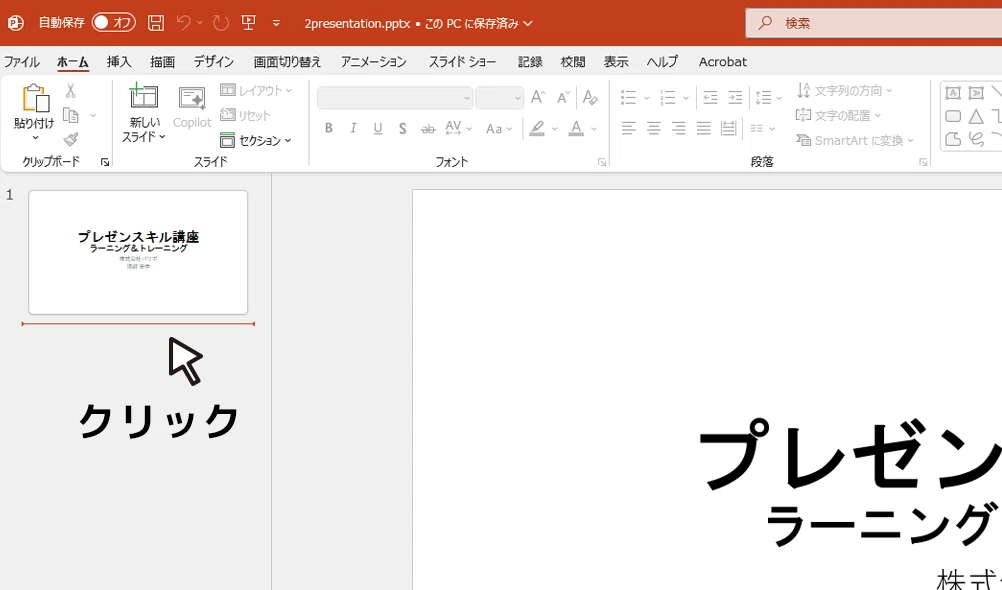This screenshot has width=1002, height=590.
Task: Click the text highlight color pen
Action: [537, 128]
